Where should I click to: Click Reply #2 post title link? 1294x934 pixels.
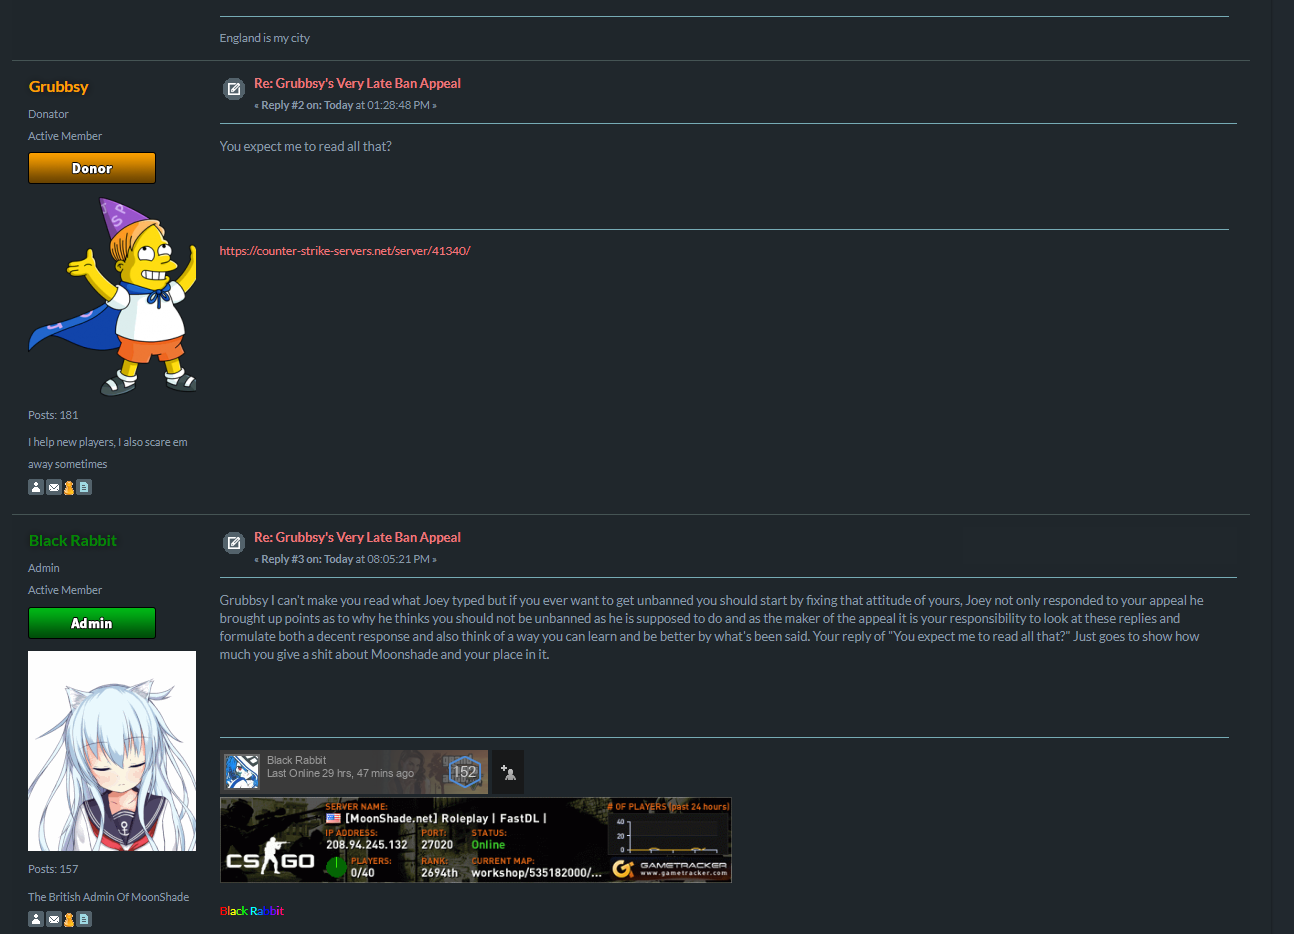(357, 83)
